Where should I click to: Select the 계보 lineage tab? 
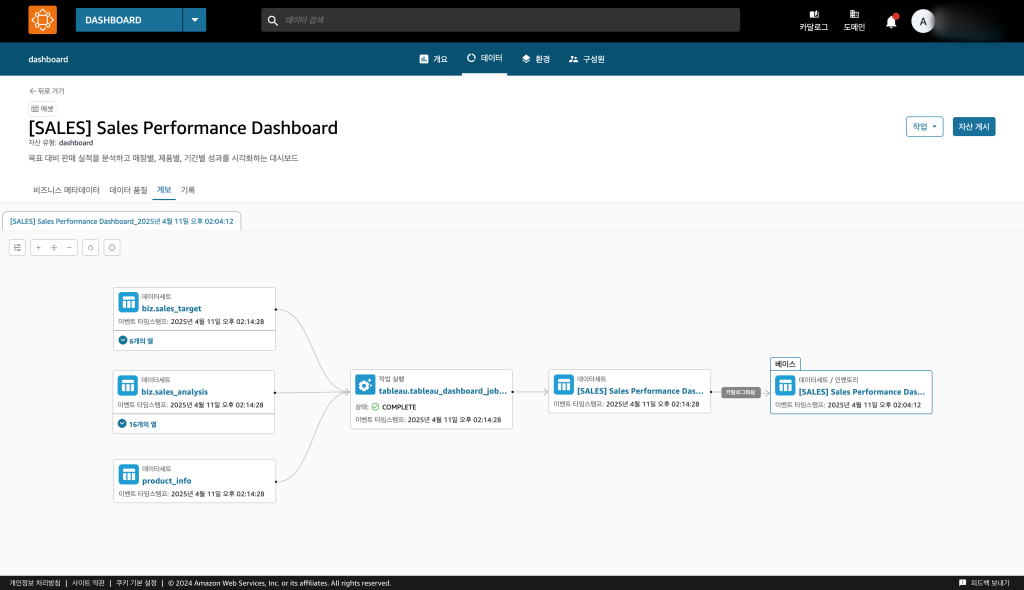point(164,190)
